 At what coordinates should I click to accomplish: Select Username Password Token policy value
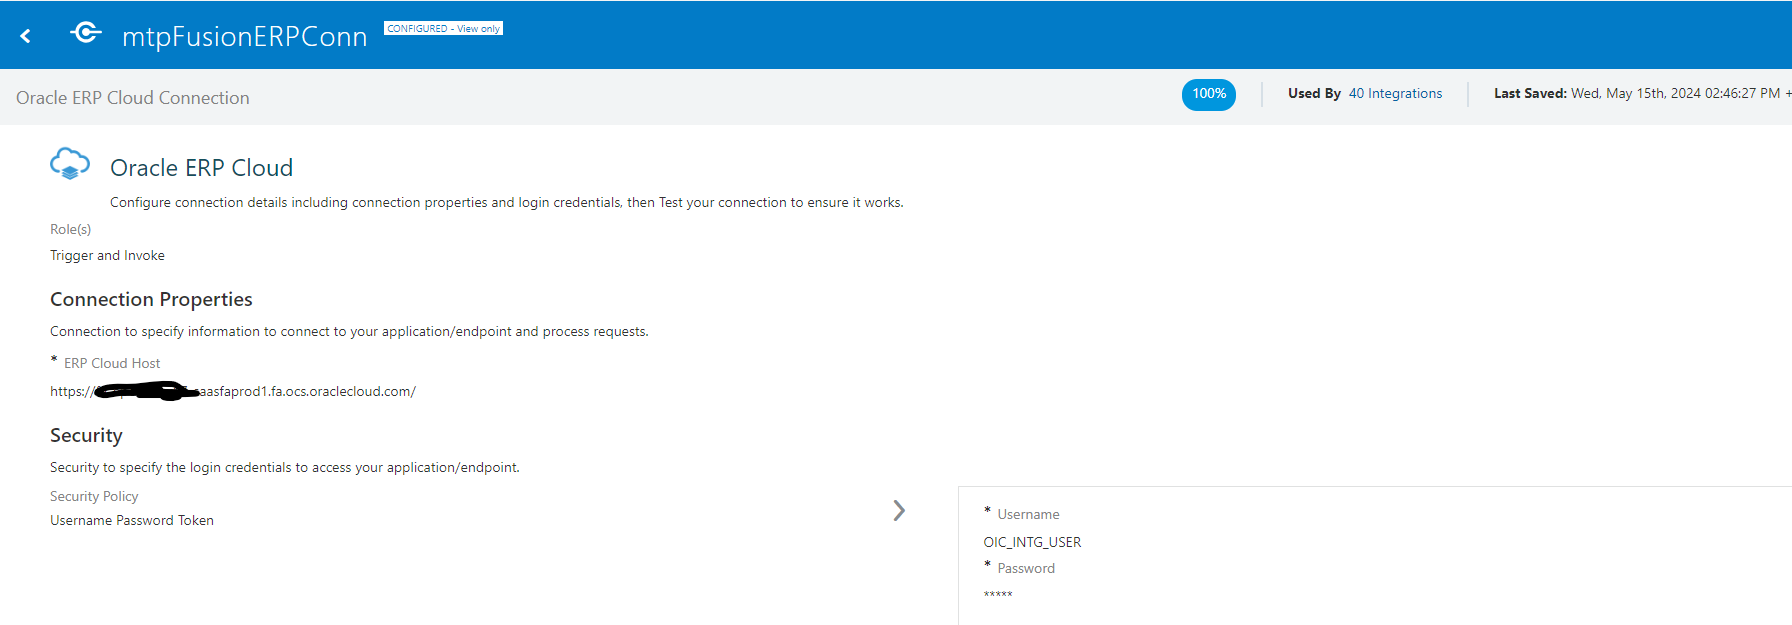coord(132,520)
